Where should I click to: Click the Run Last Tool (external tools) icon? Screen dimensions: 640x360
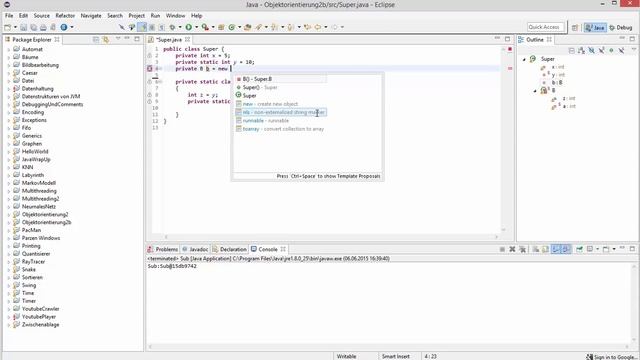[205, 27]
